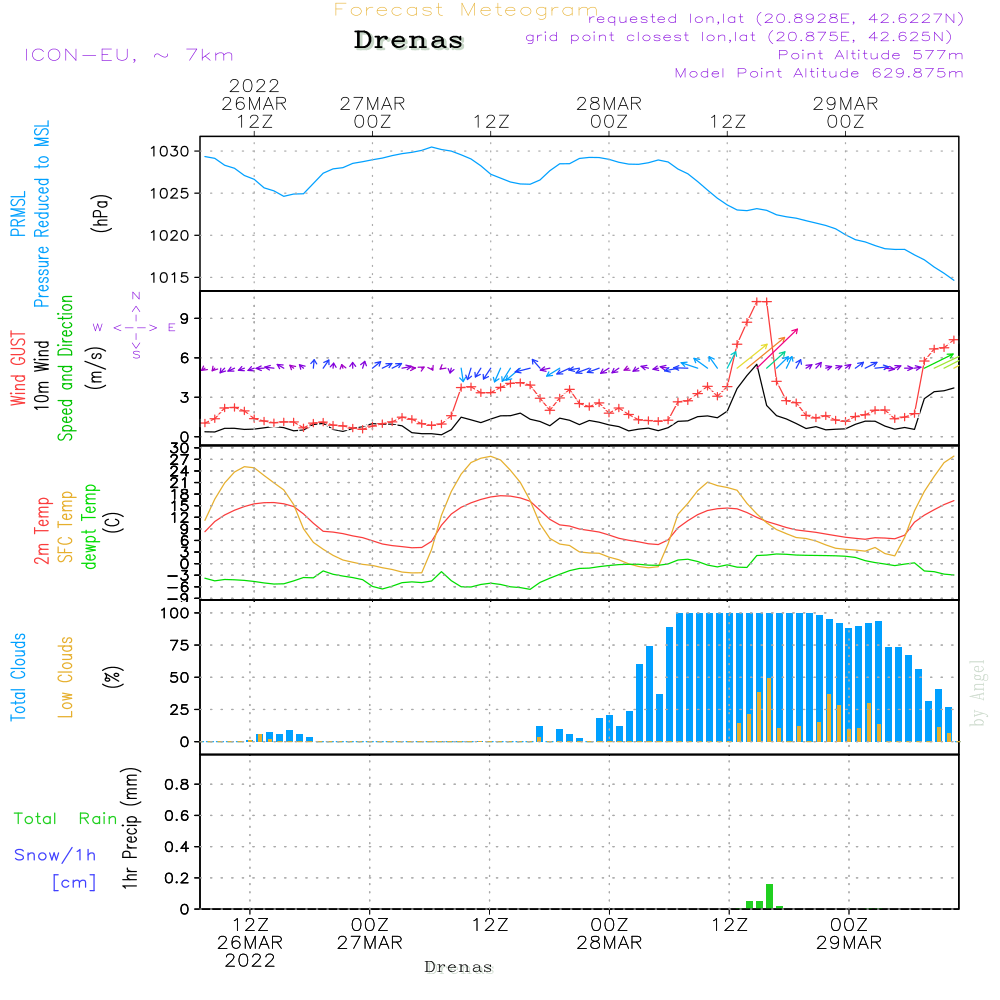Click the 'ICON-EU, ~ 7km' model label
Viewport: 1000px width, 1000px height.
pyautogui.click(x=129, y=55)
